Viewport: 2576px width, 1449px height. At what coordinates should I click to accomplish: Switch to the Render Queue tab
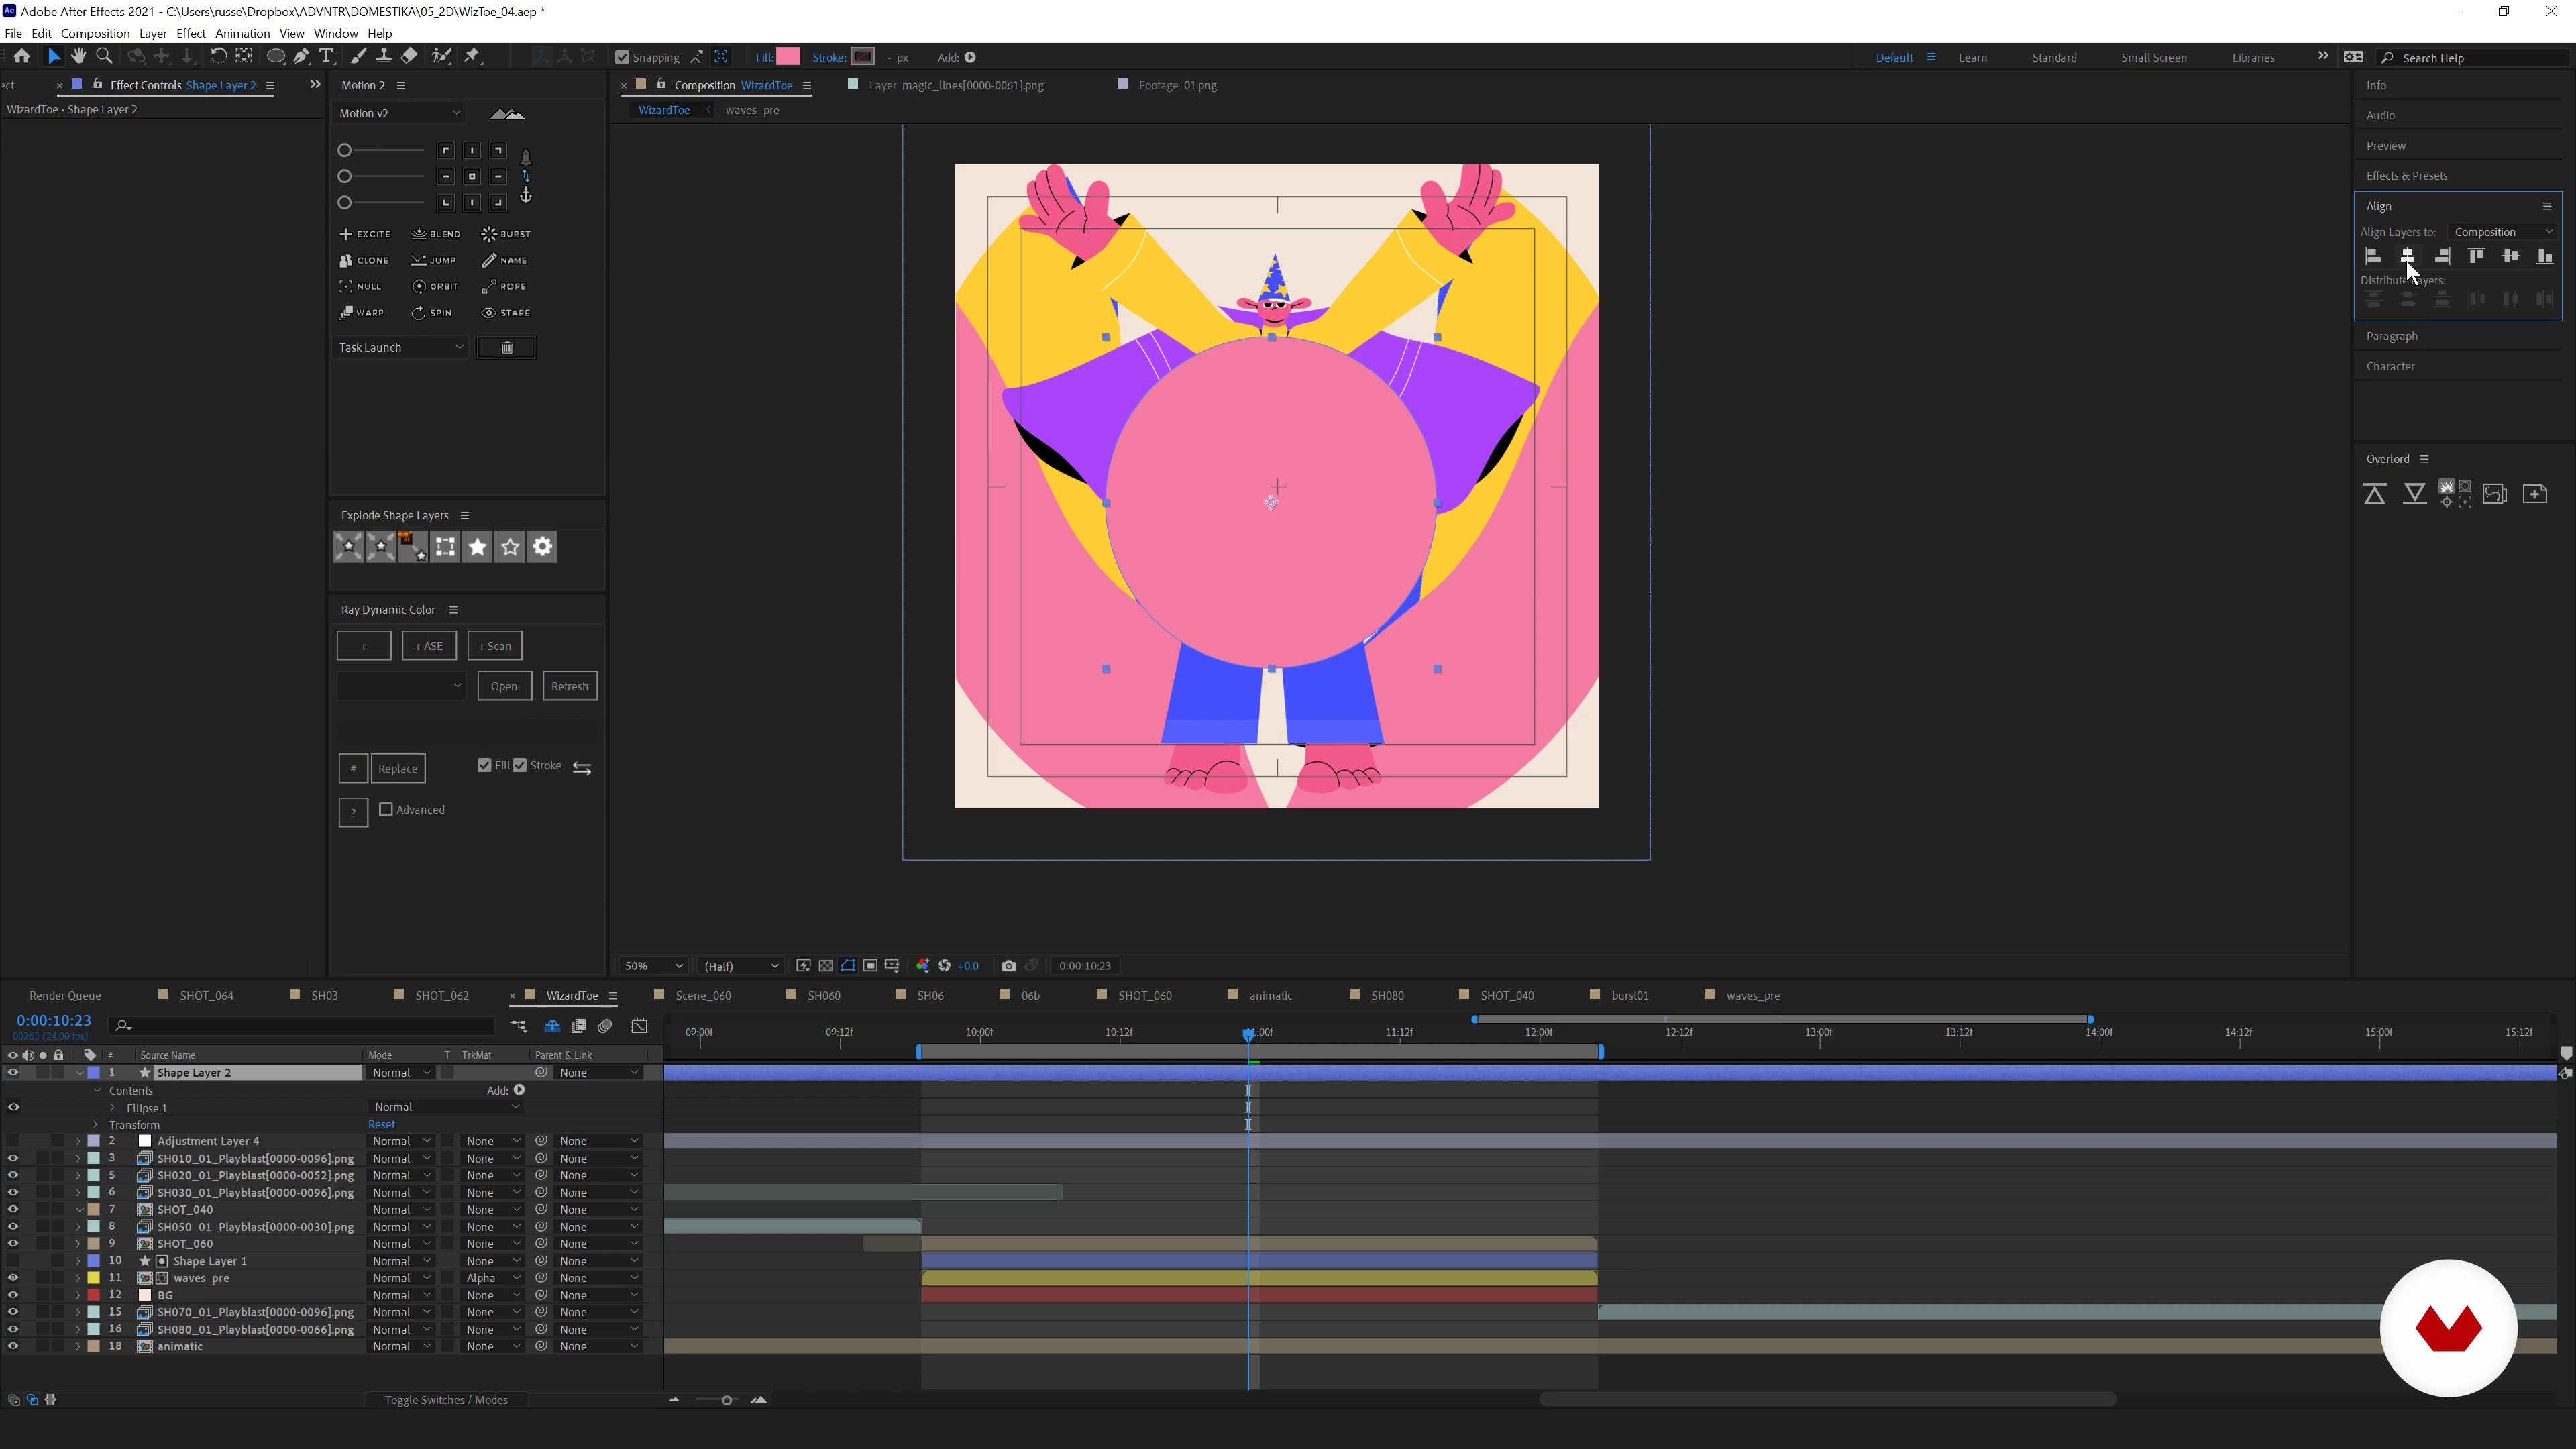(65, 995)
